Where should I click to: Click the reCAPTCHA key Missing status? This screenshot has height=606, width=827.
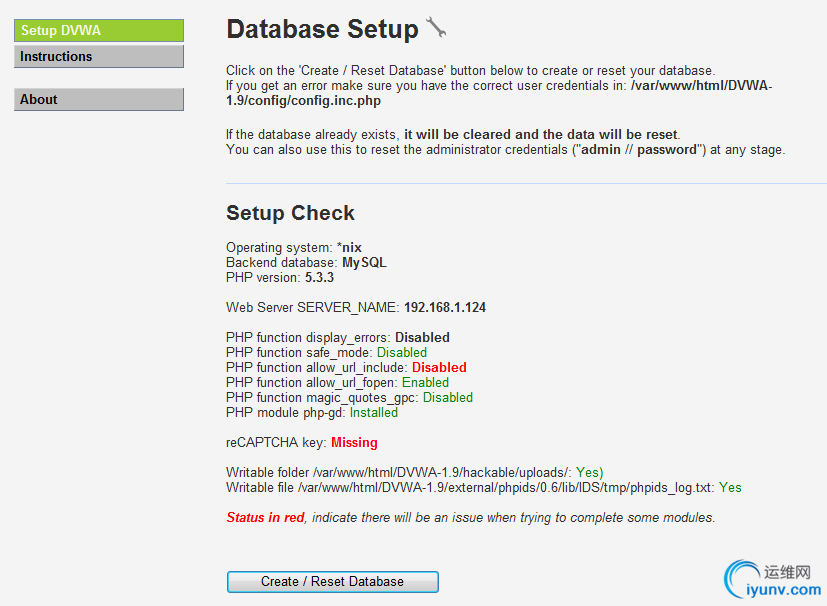tap(354, 443)
